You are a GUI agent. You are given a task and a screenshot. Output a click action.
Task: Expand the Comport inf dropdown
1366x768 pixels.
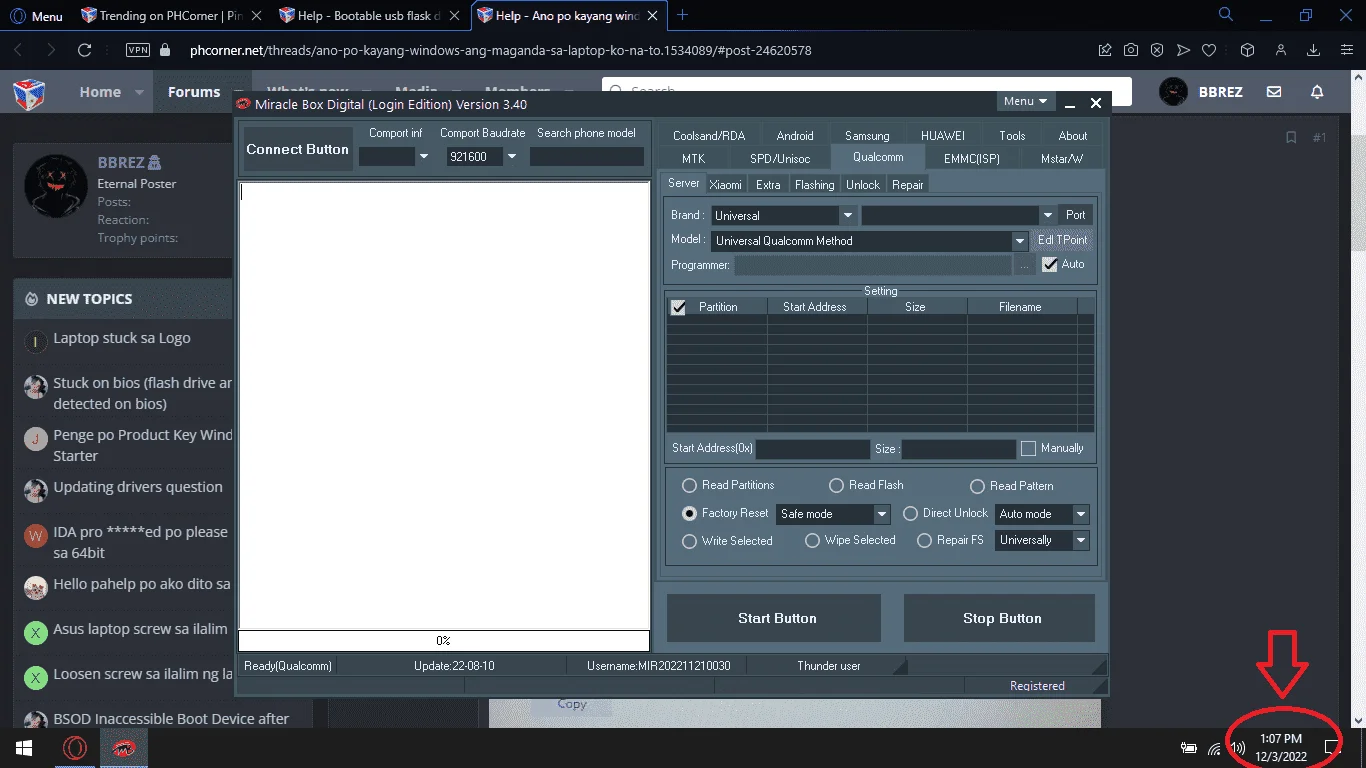(423, 157)
